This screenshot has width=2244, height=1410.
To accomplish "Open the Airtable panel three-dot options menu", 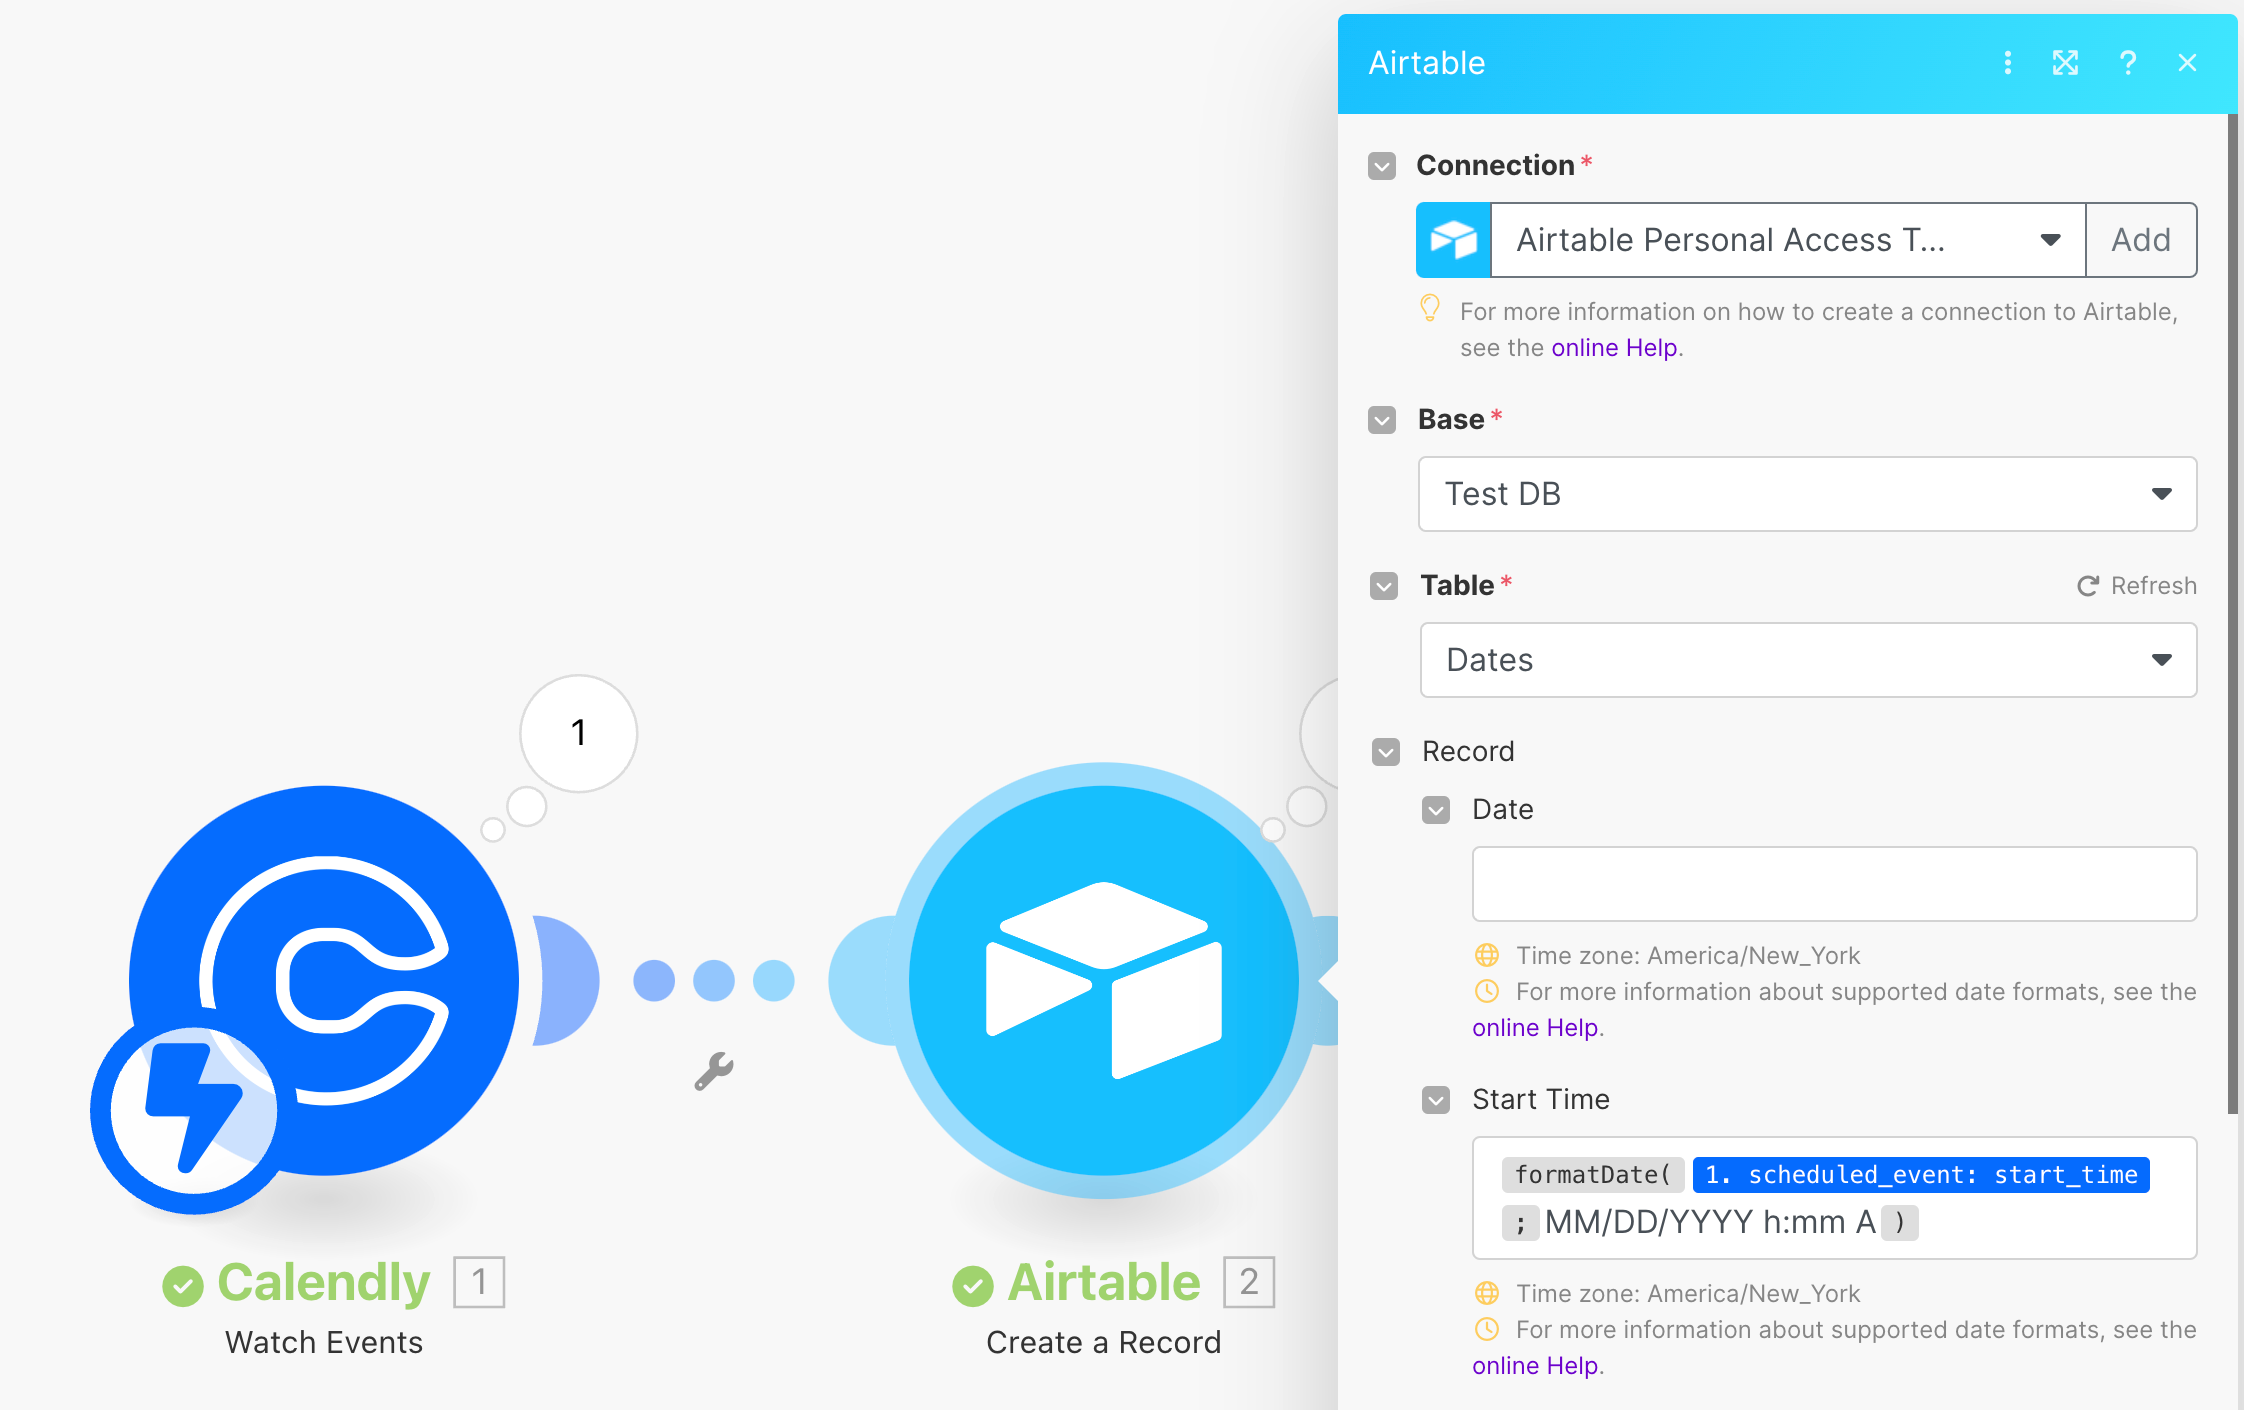I will 2007,63.
